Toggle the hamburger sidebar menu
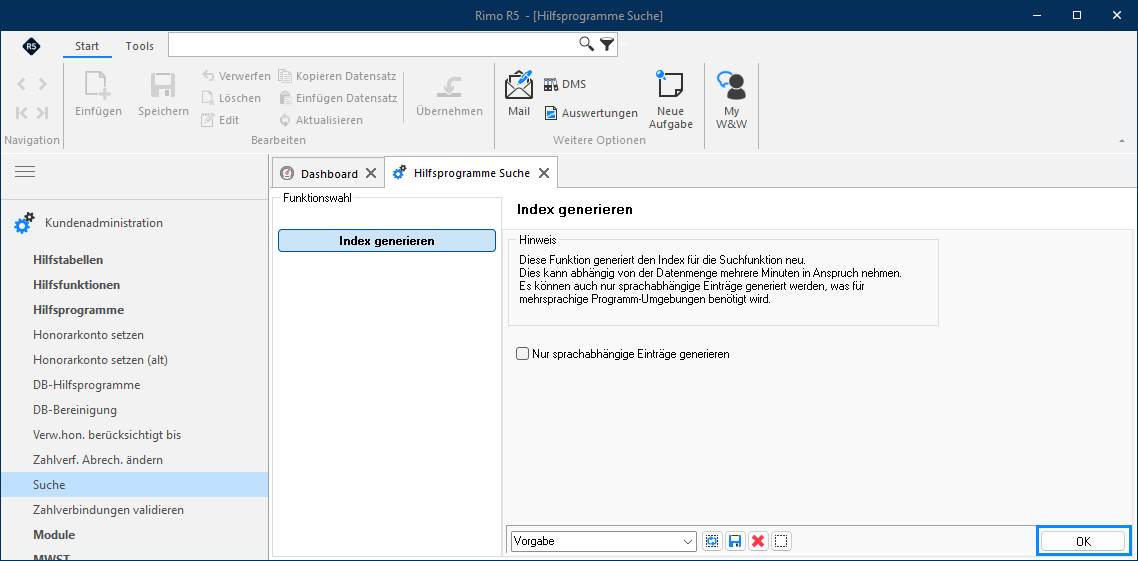Image resolution: width=1138 pixels, height=561 pixels. pos(25,171)
